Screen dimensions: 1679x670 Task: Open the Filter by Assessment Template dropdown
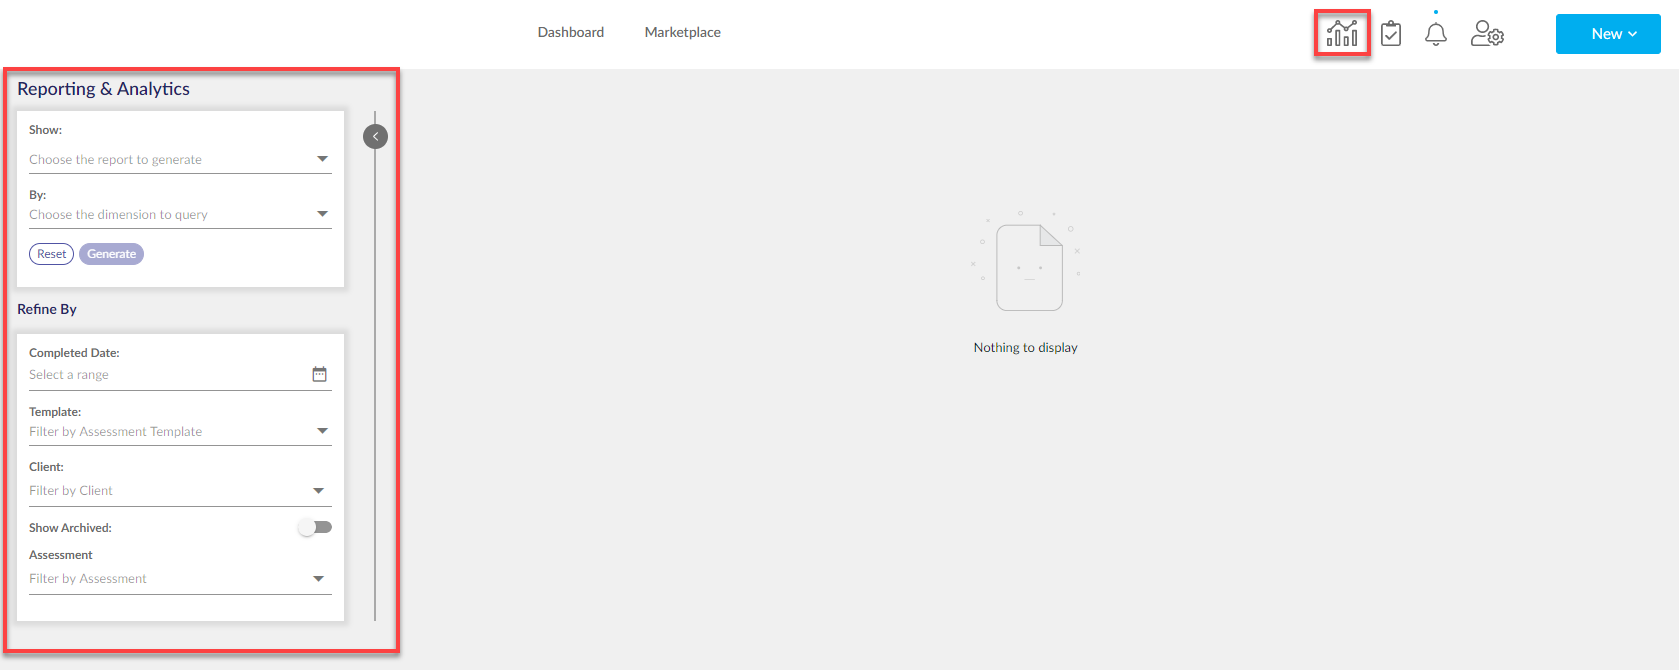pyautogui.click(x=180, y=431)
